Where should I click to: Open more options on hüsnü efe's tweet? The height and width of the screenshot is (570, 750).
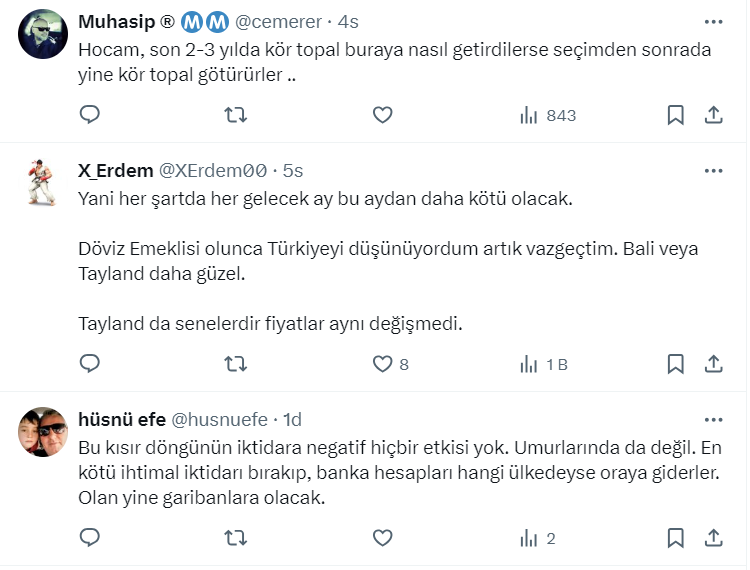coord(713,419)
